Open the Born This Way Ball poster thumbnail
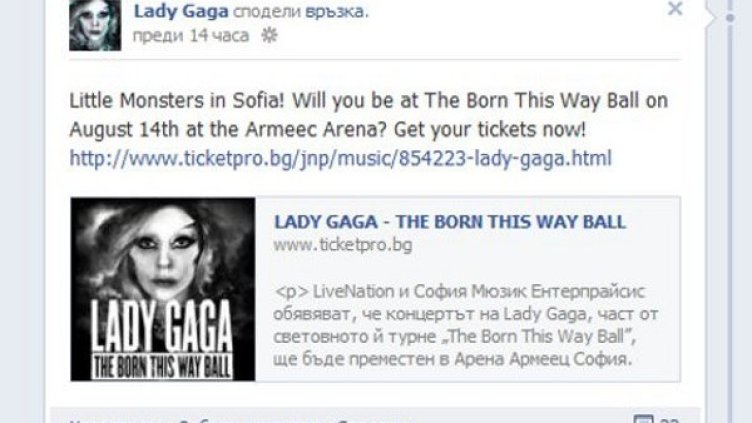The width and height of the screenshot is (752, 423). click(x=163, y=289)
